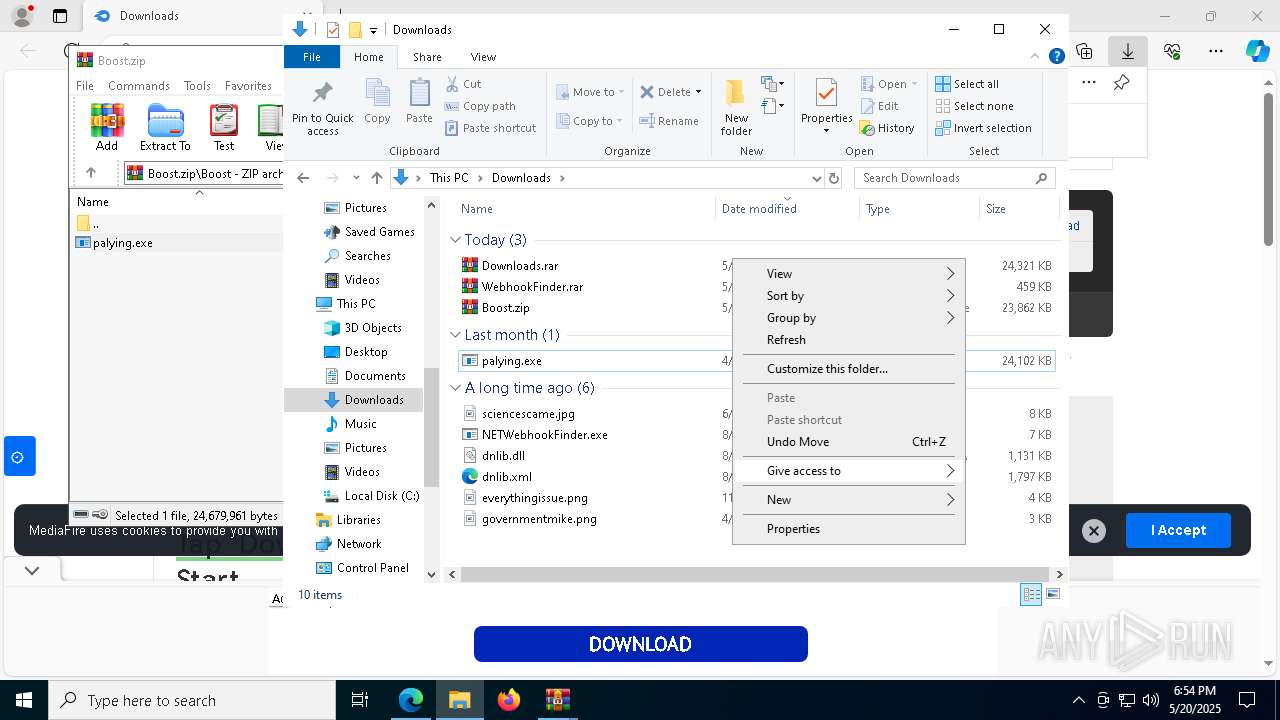Image resolution: width=1280 pixels, height=720 pixels.
Task: Click Pin to Quick access icon
Action: click(322, 108)
